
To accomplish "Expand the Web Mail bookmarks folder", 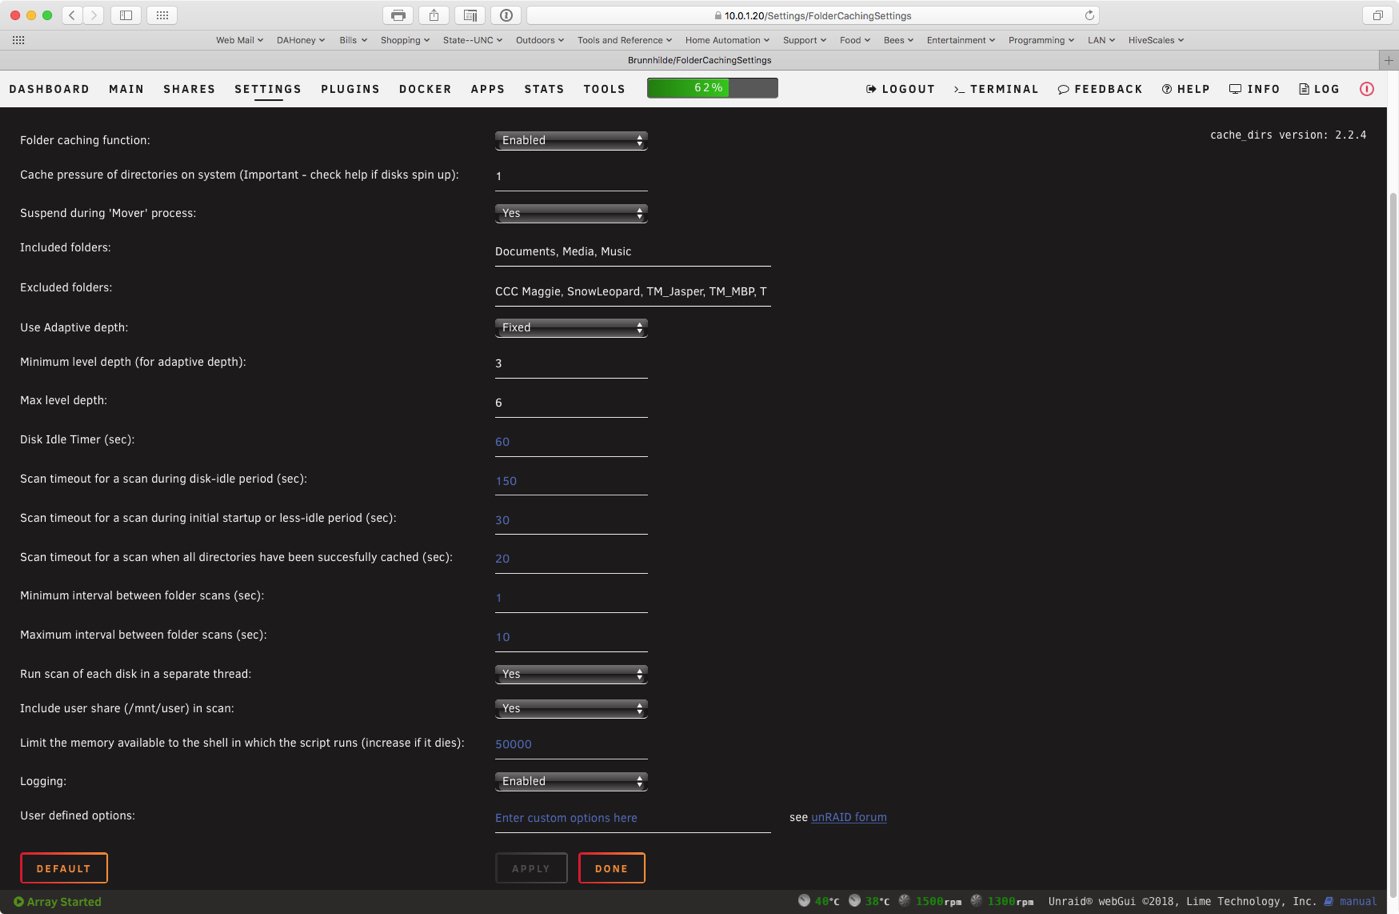I will (x=239, y=40).
